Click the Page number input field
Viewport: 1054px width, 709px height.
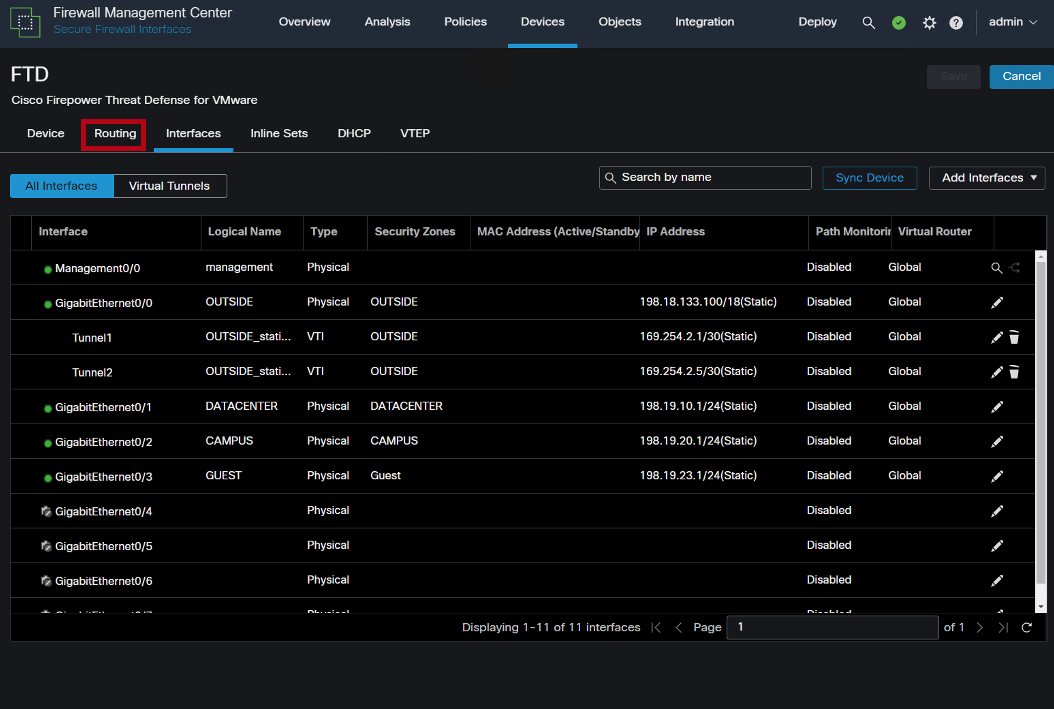coord(832,628)
